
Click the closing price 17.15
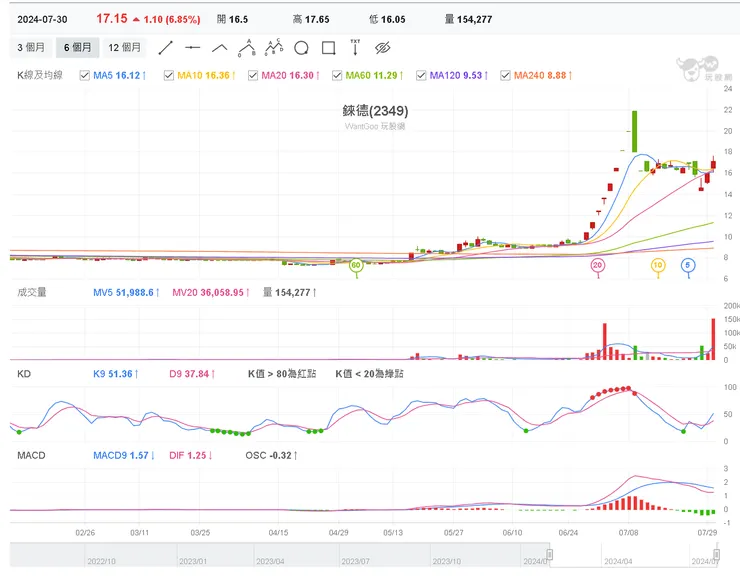click(x=112, y=19)
